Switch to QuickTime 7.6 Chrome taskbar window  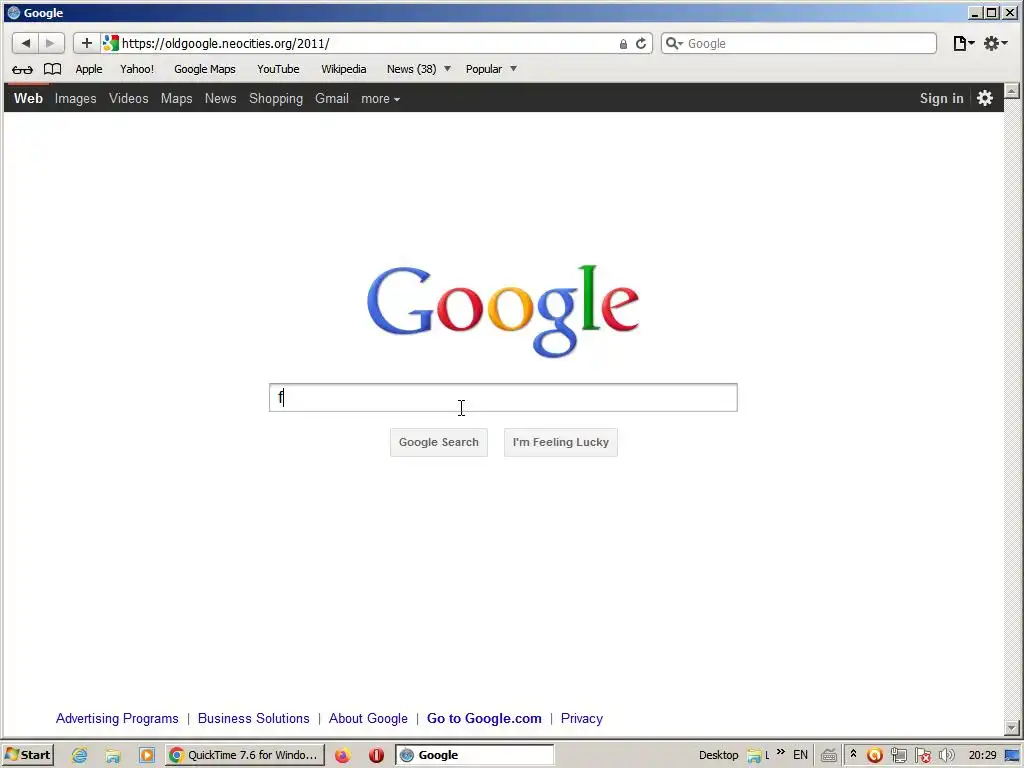245,755
